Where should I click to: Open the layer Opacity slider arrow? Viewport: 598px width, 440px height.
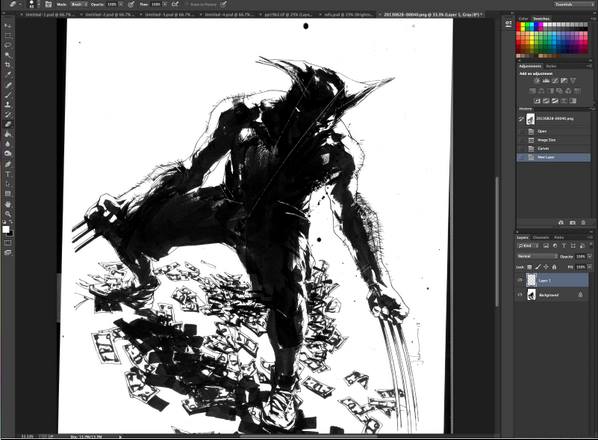click(590, 256)
